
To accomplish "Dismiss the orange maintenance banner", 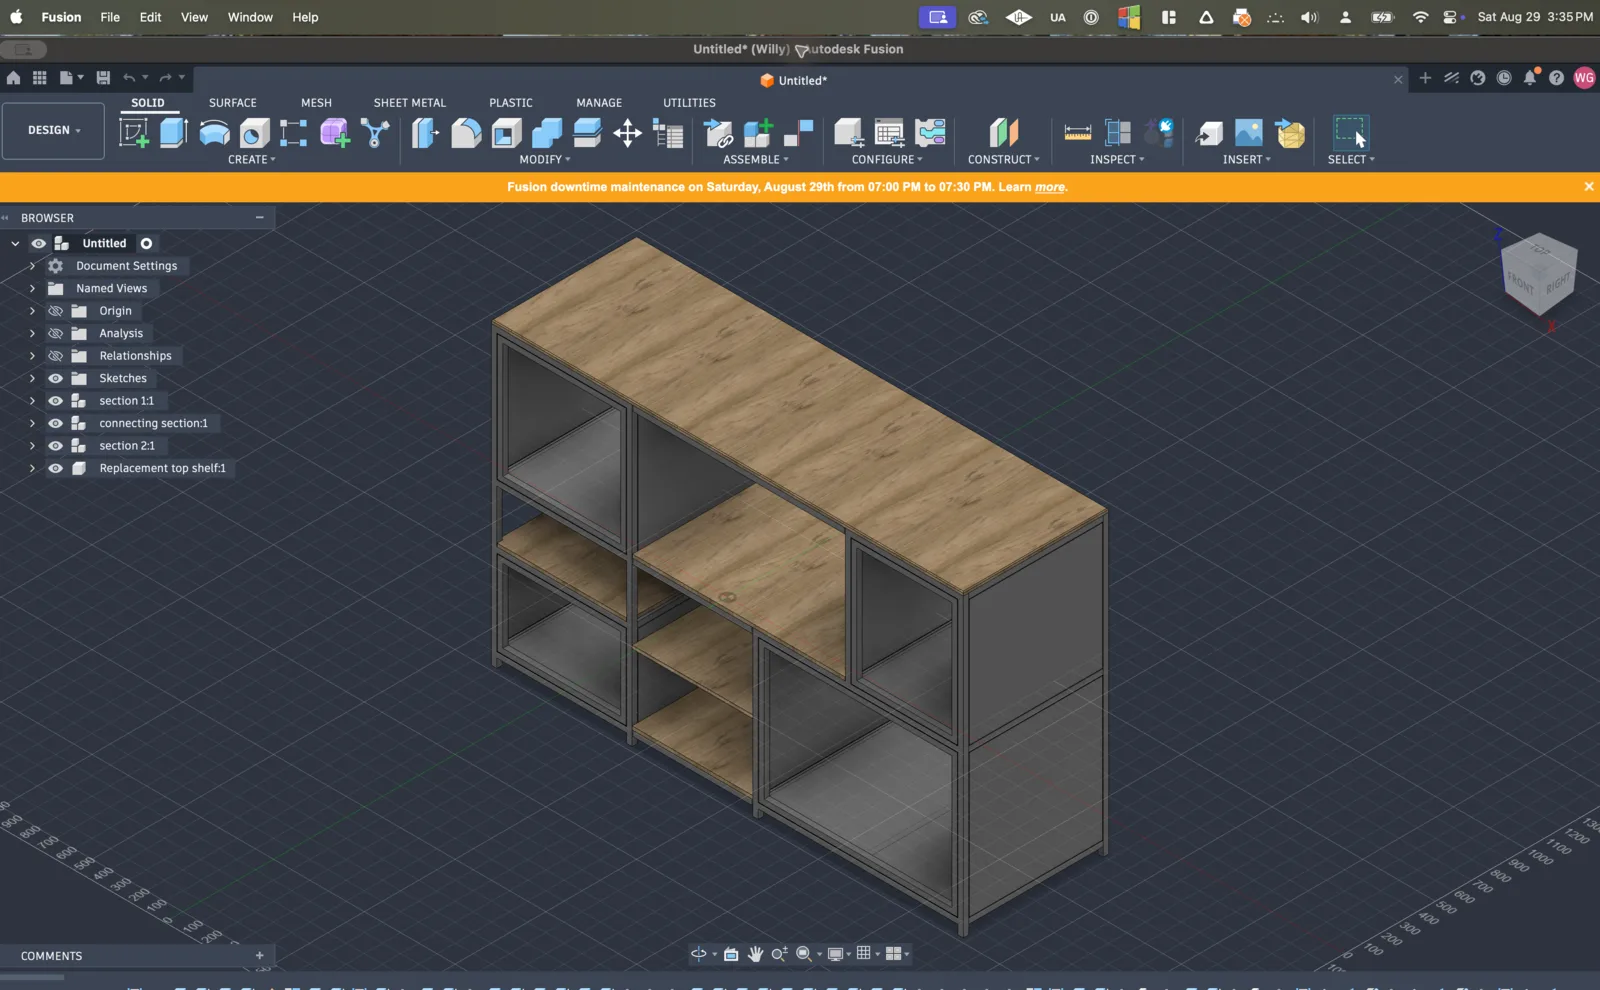I will point(1589,187).
